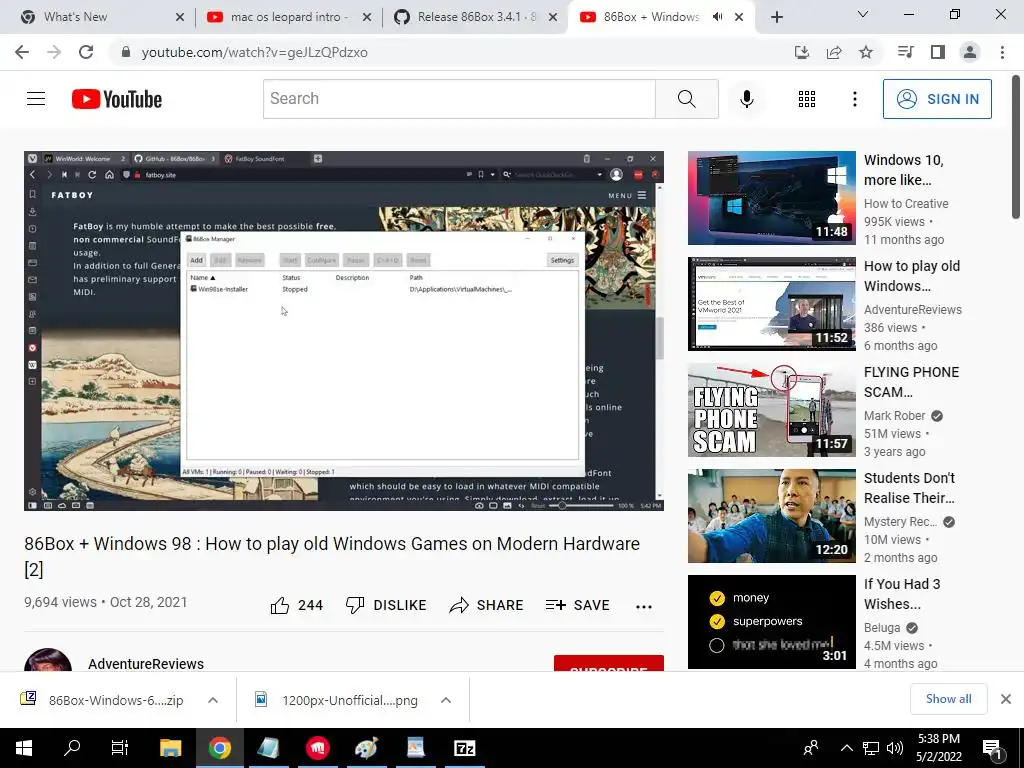Open Students Don't Realise Their video
1024x768 pixels.
click(x=771, y=516)
